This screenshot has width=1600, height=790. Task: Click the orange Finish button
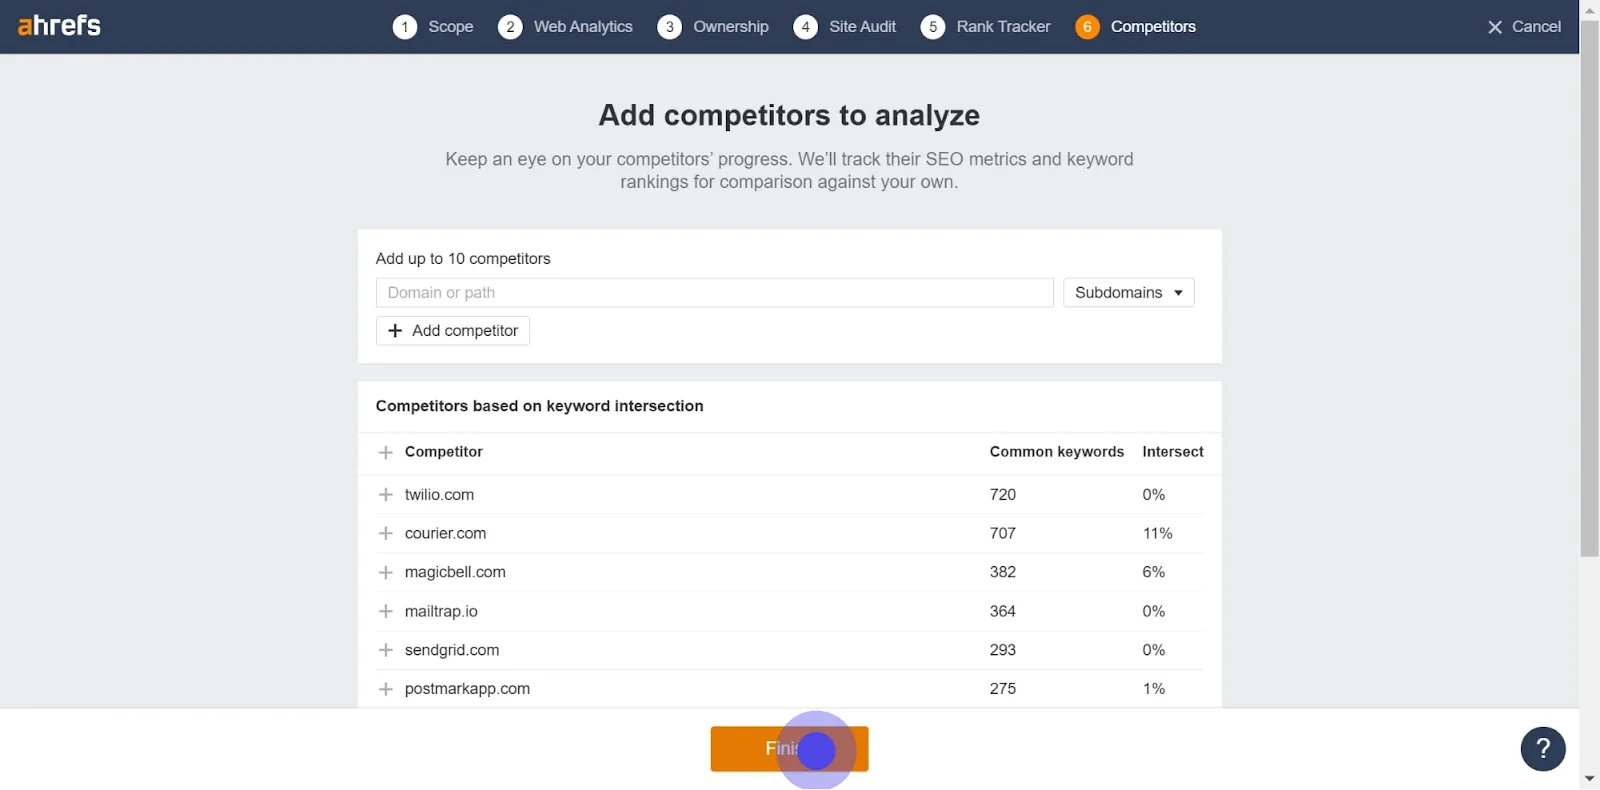[x=789, y=749]
